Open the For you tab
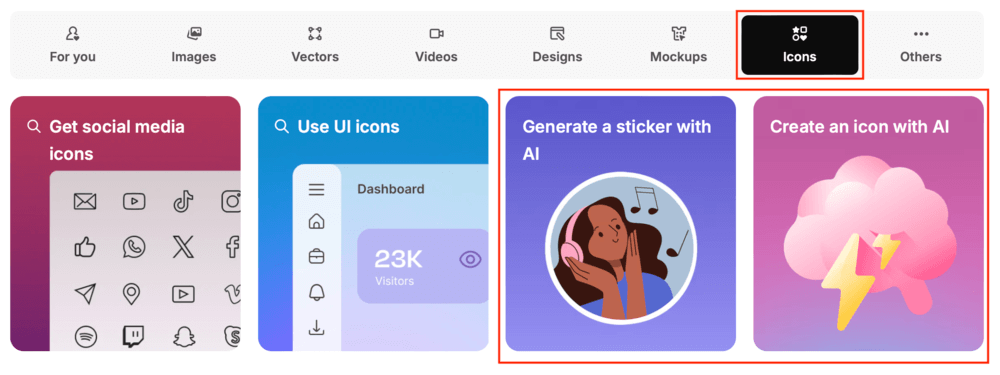1000x375 pixels. [73, 45]
